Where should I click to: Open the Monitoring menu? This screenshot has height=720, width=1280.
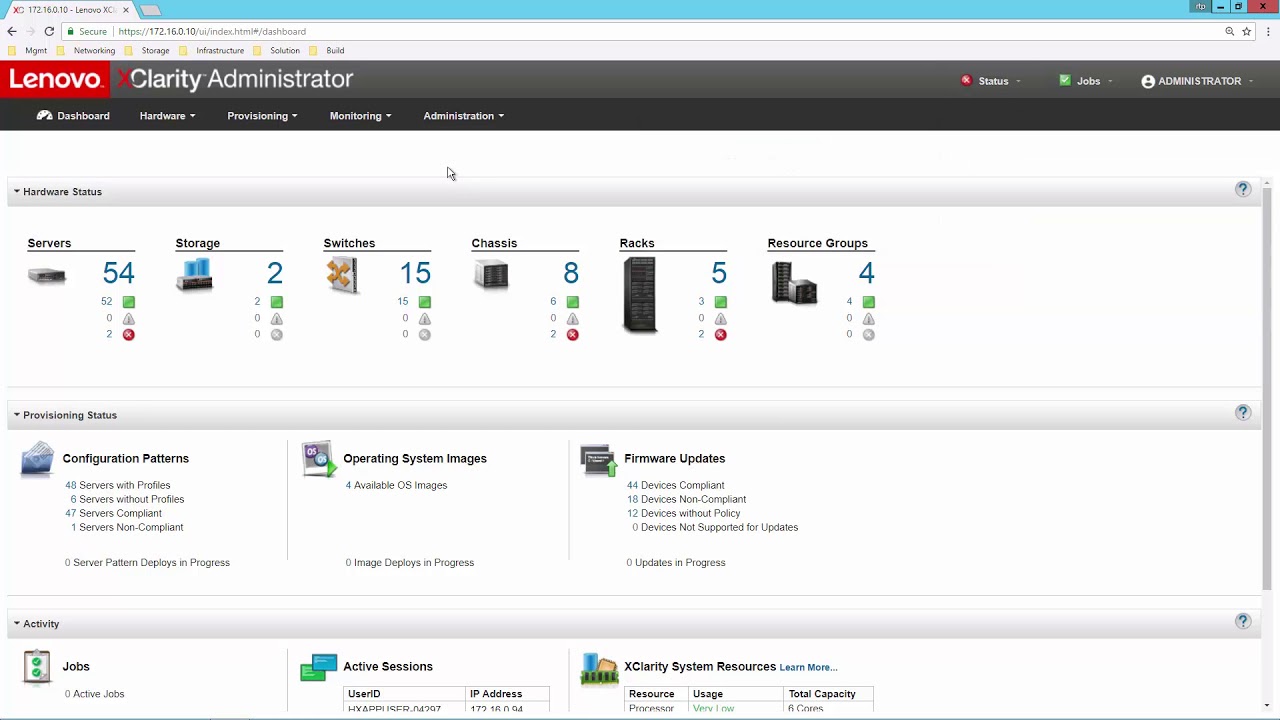click(x=360, y=116)
